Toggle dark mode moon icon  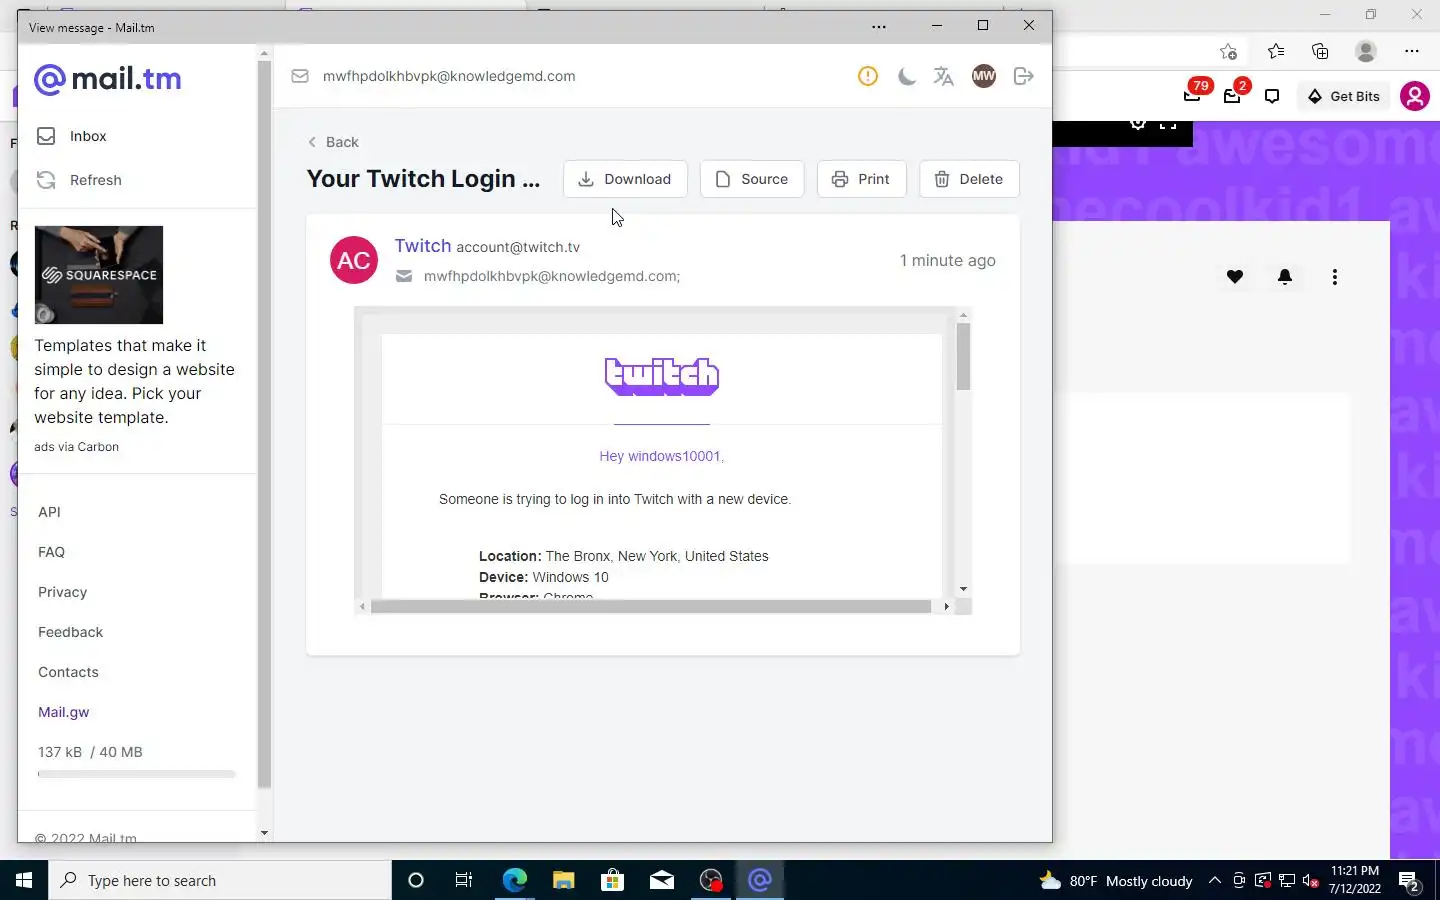pos(907,76)
